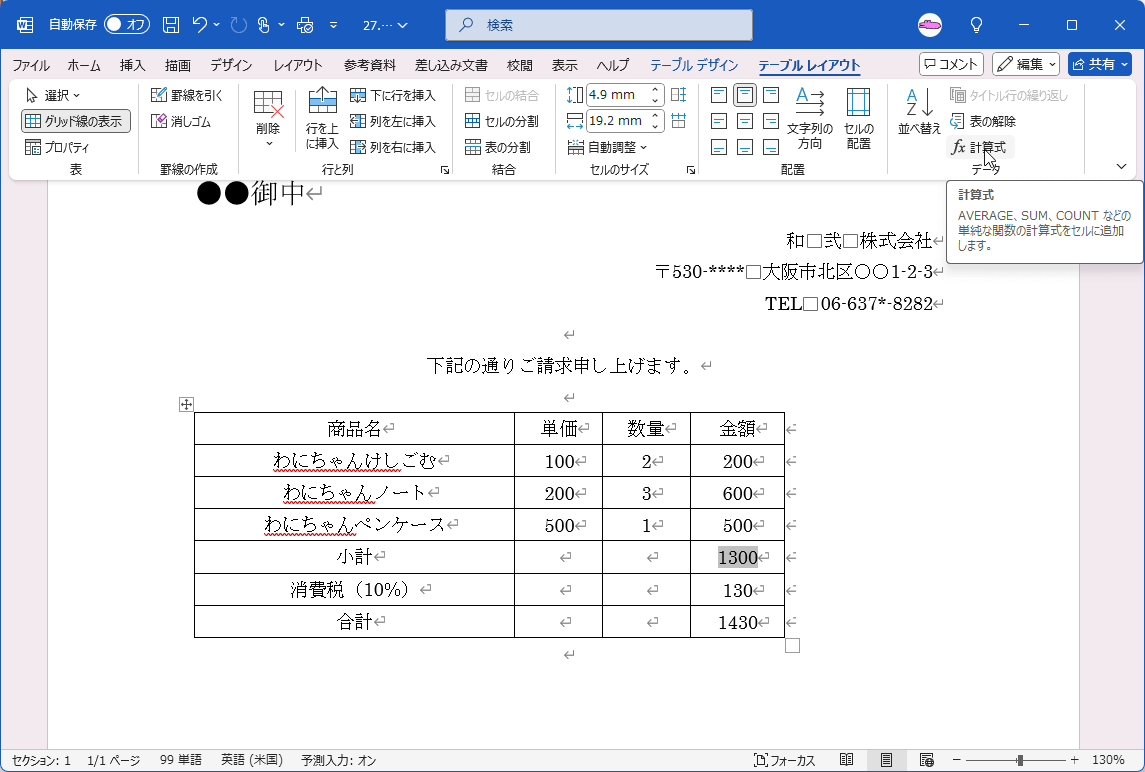Select align top right cell alignment
Screen dimensions: 1145x772
pyautogui.click(x=770, y=95)
